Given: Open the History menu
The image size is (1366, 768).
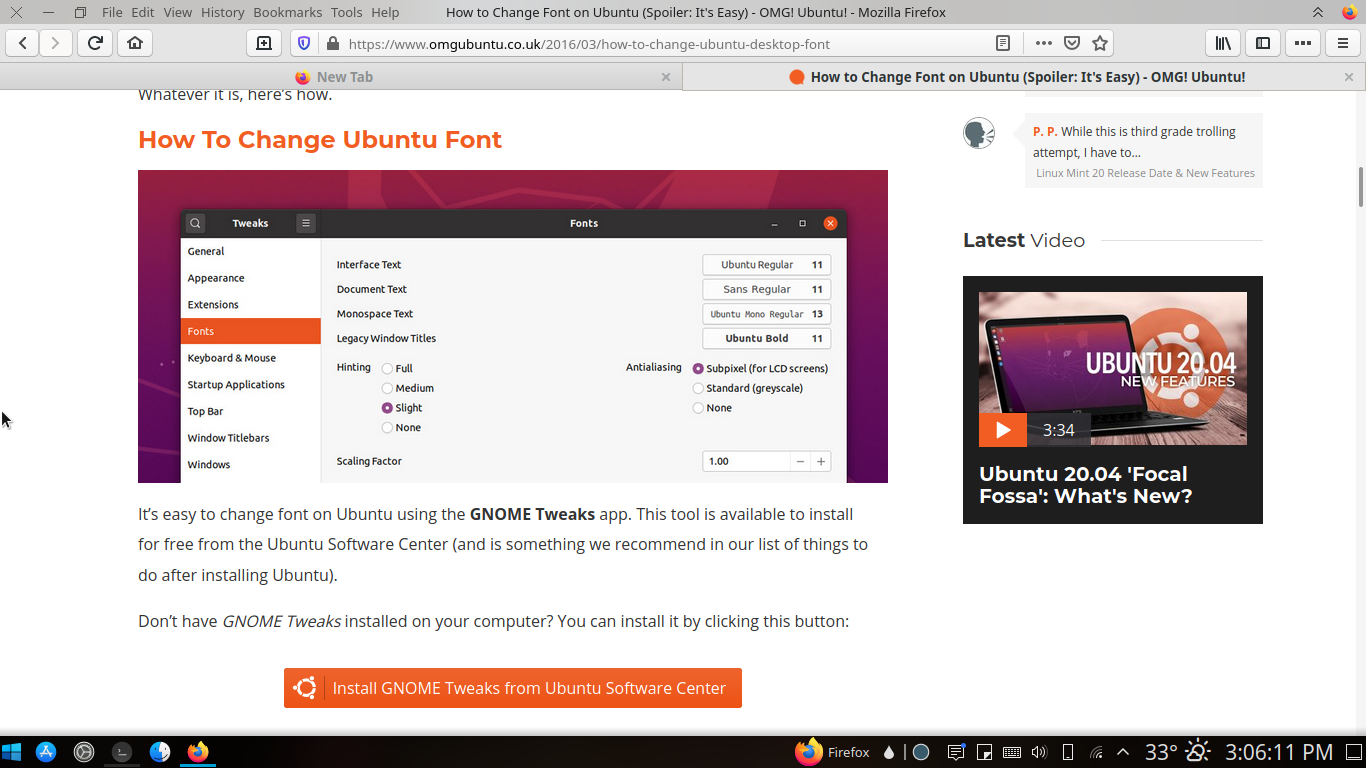Looking at the screenshot, I should coord(222,12).
